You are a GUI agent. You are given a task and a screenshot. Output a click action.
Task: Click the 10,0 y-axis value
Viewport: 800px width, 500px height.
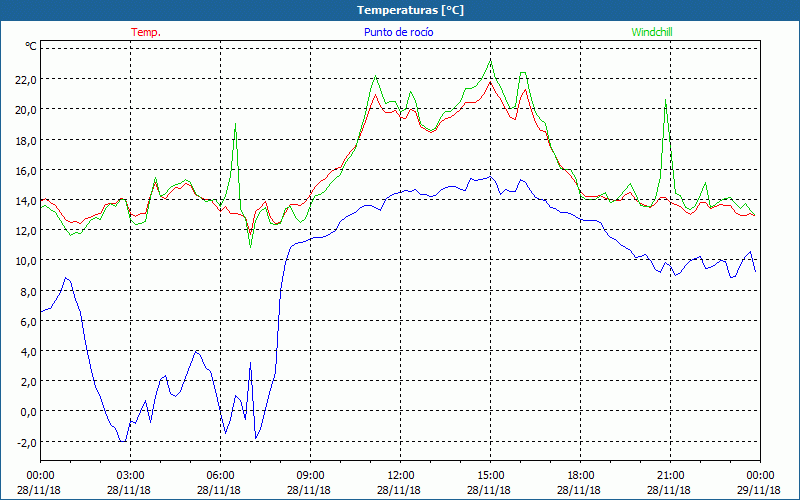point(27,260)
